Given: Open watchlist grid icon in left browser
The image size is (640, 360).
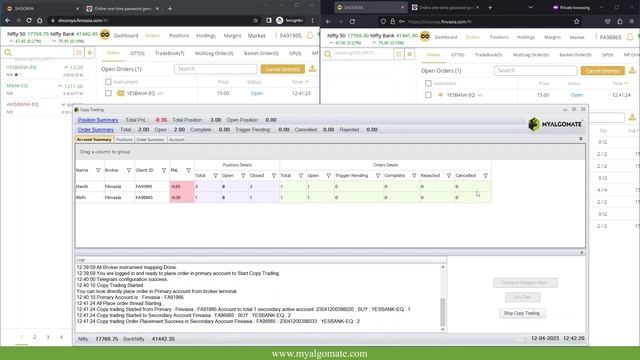Looking at the screenshot, I should tap(79, 53).
